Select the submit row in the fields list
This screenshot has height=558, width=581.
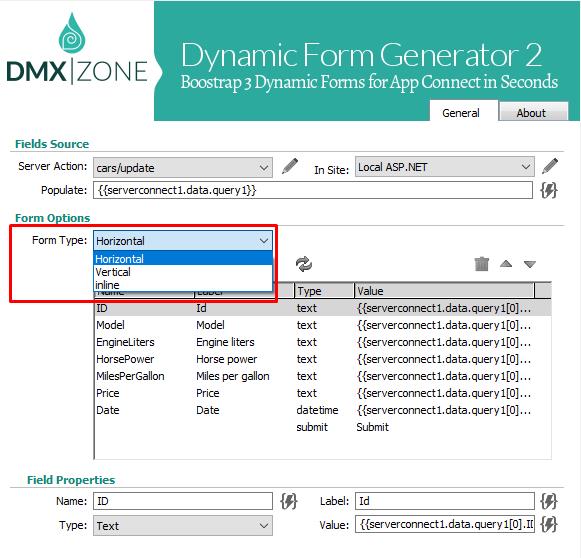coord(322,427)
